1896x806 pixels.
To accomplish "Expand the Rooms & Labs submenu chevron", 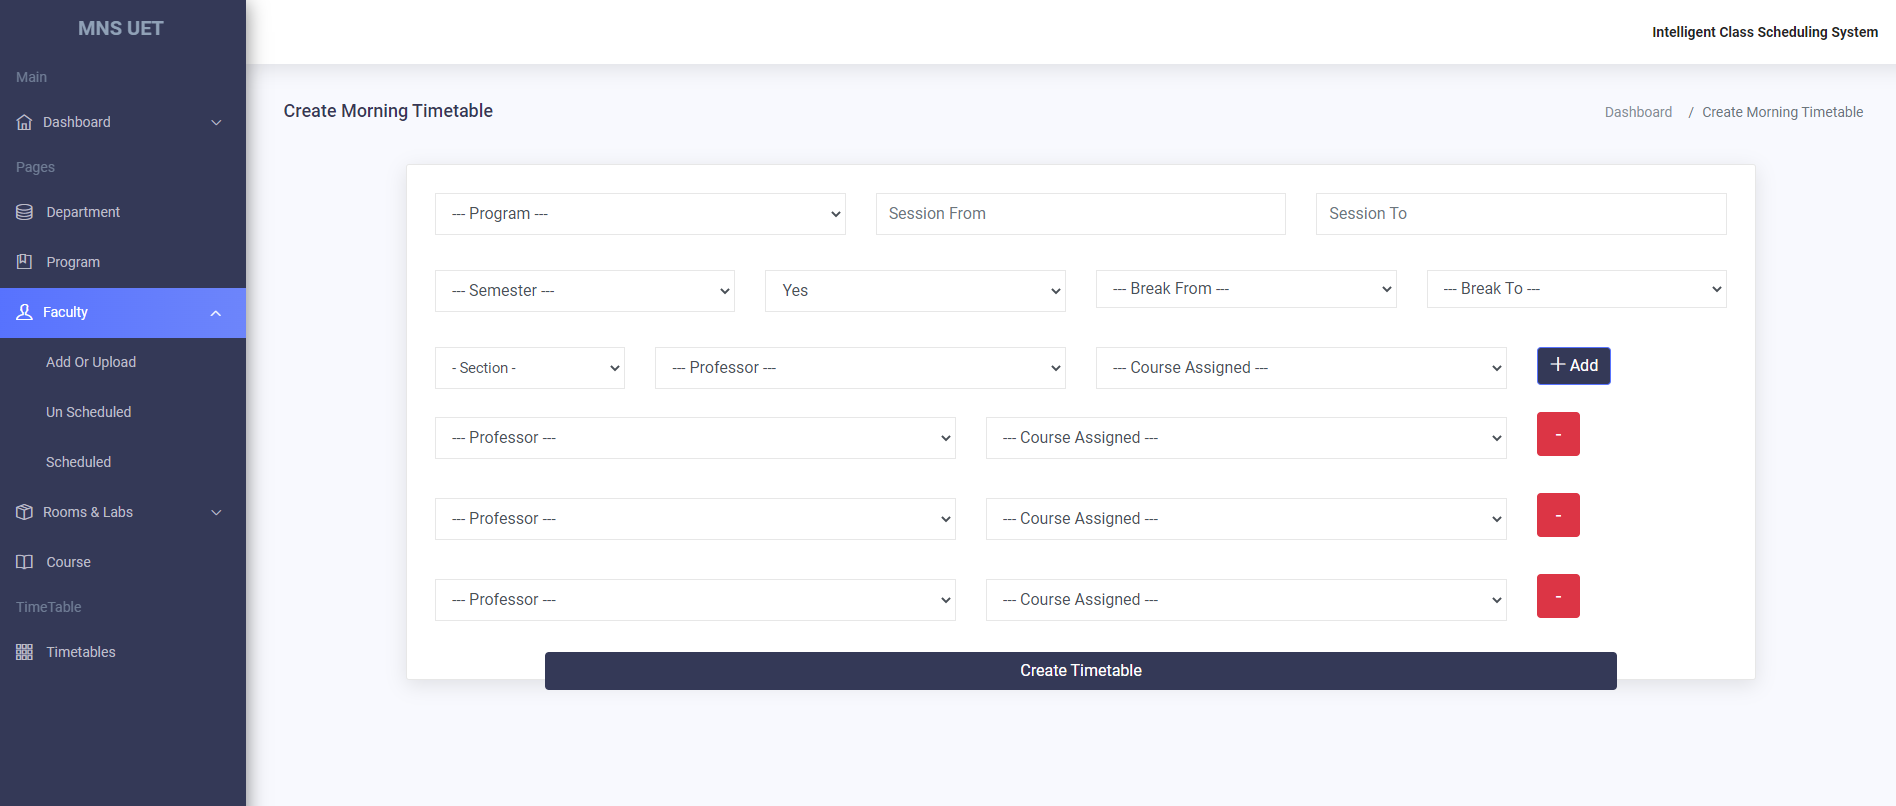I will 216,513.
